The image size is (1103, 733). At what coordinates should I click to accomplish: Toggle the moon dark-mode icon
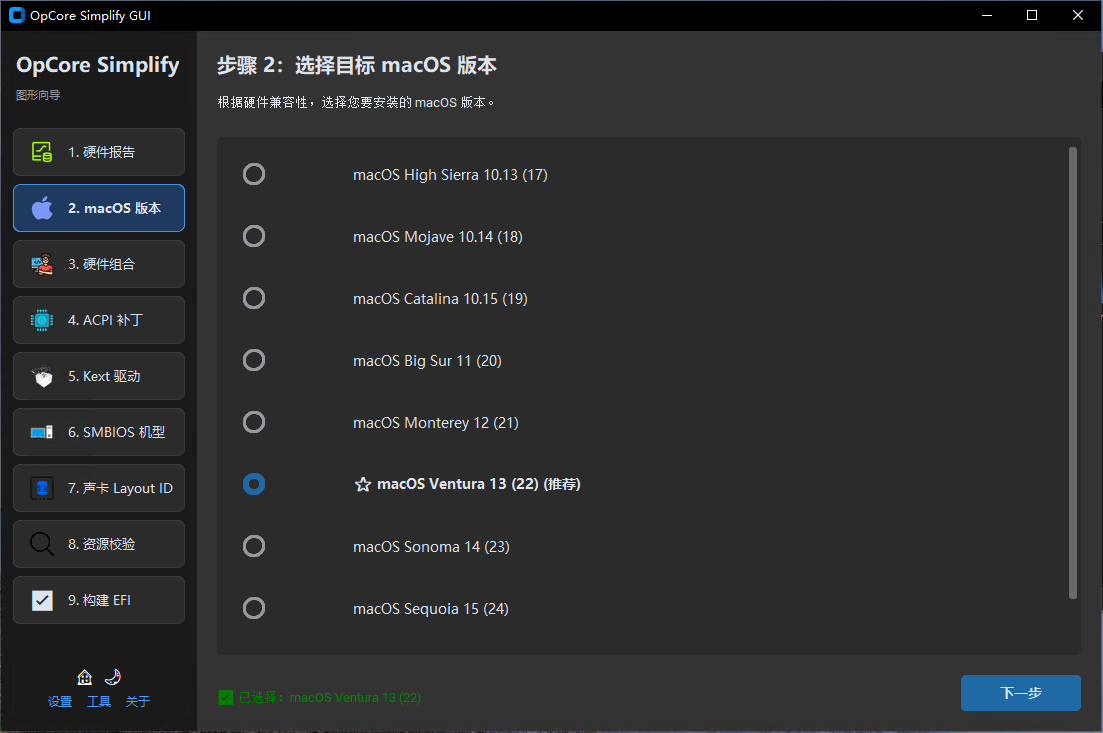113,677
